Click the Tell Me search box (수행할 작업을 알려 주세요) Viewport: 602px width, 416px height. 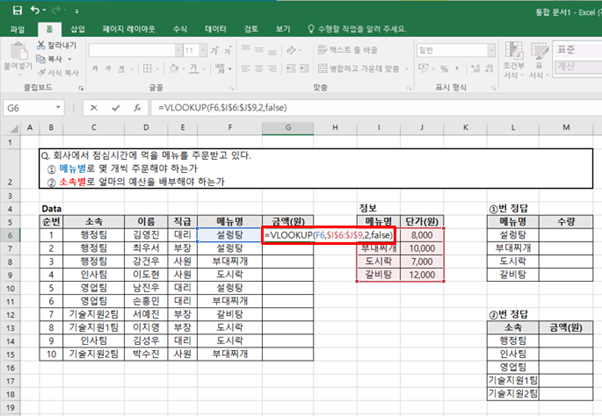point(357,29)
